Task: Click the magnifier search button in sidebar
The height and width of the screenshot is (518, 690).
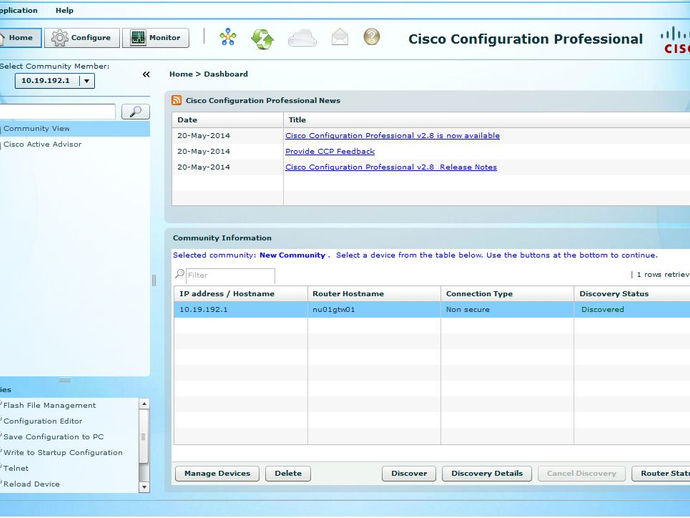Action: click(x=135, y=112)
